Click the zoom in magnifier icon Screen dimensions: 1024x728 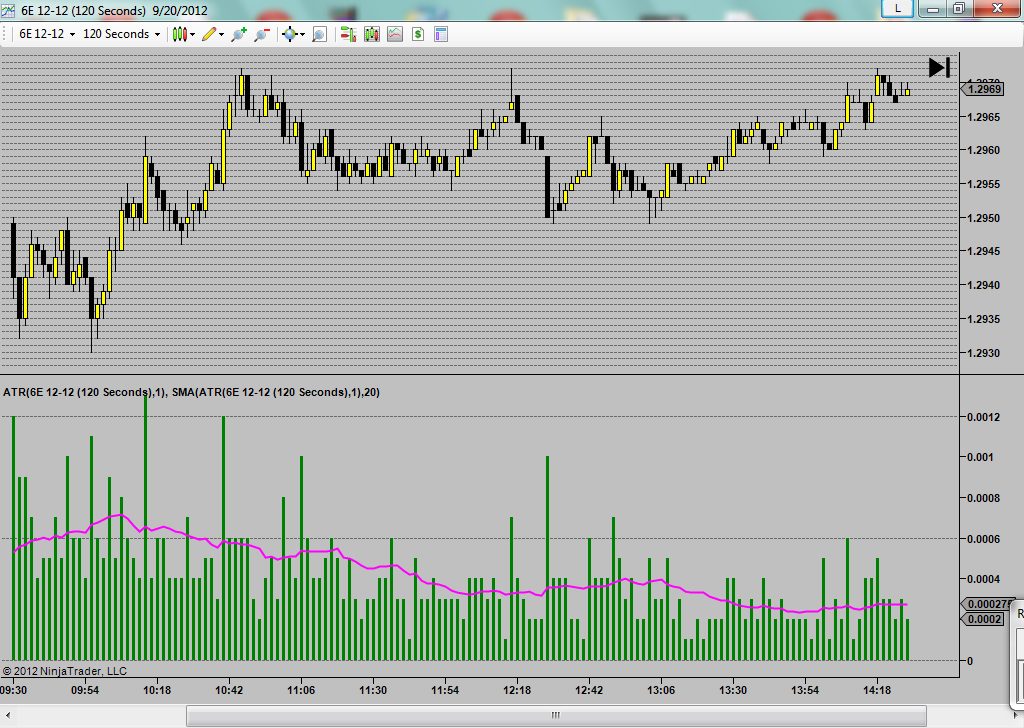[239, 34]
